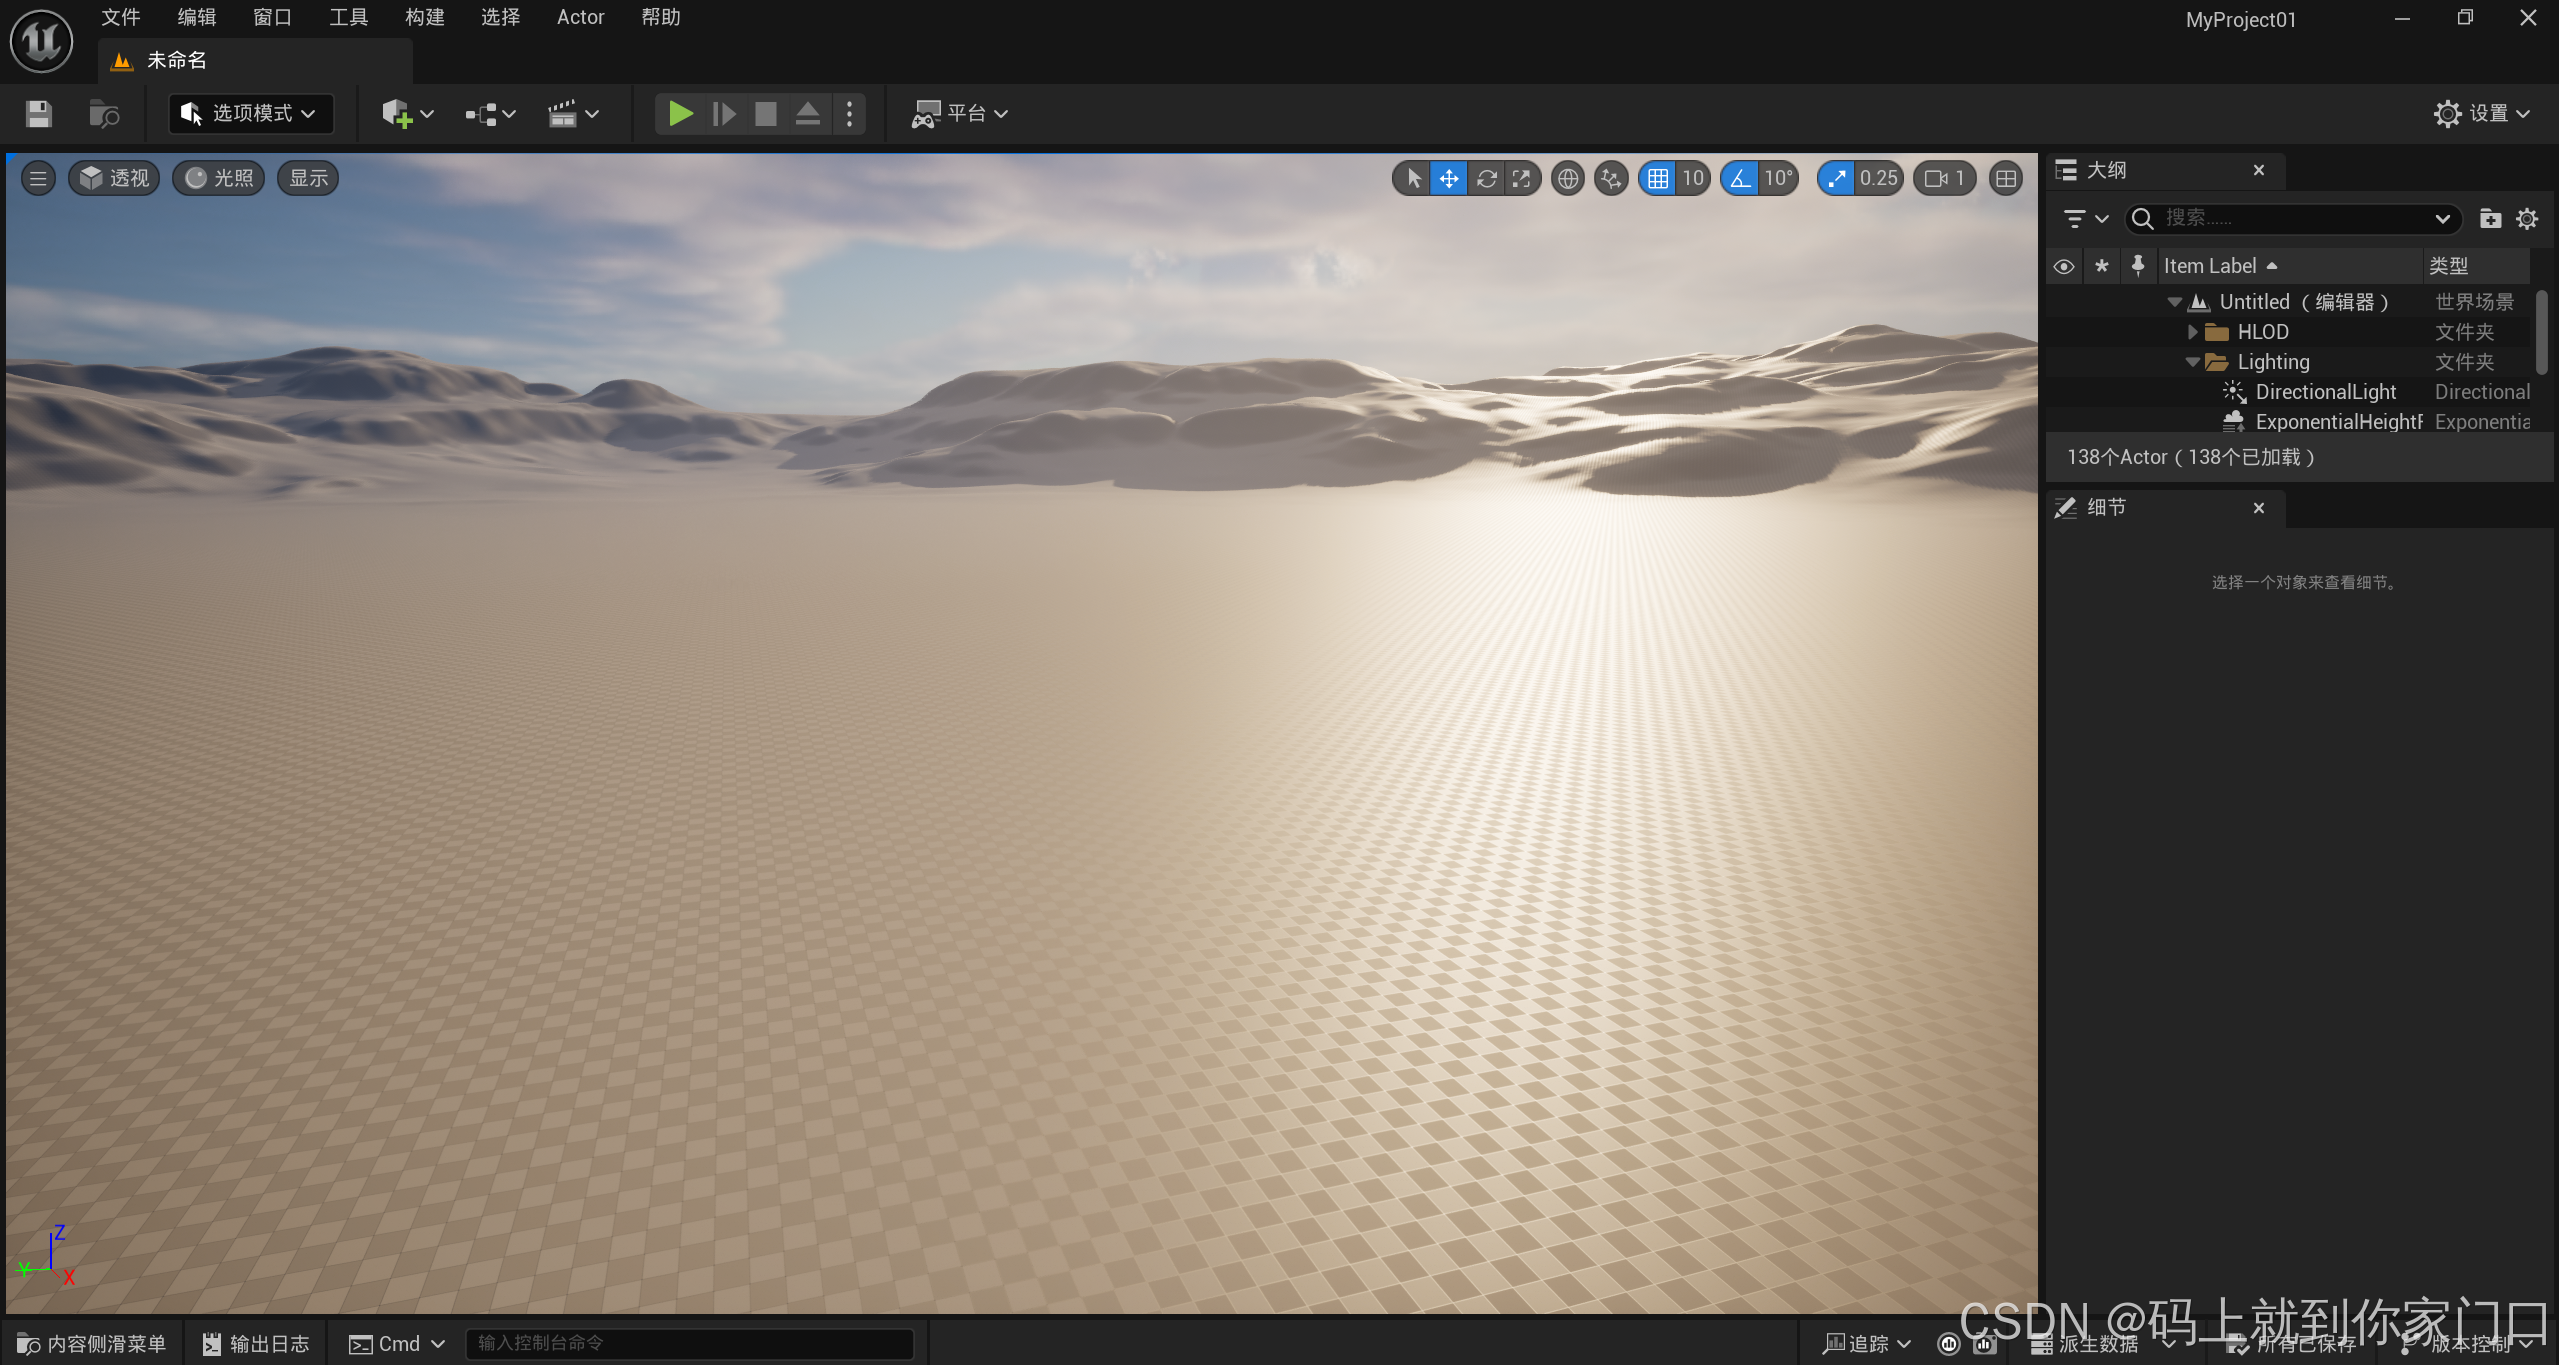Click the viewport layout maximize icon
Viewport: 2559px width, 1365px height.
click(x=2005, y=178)
